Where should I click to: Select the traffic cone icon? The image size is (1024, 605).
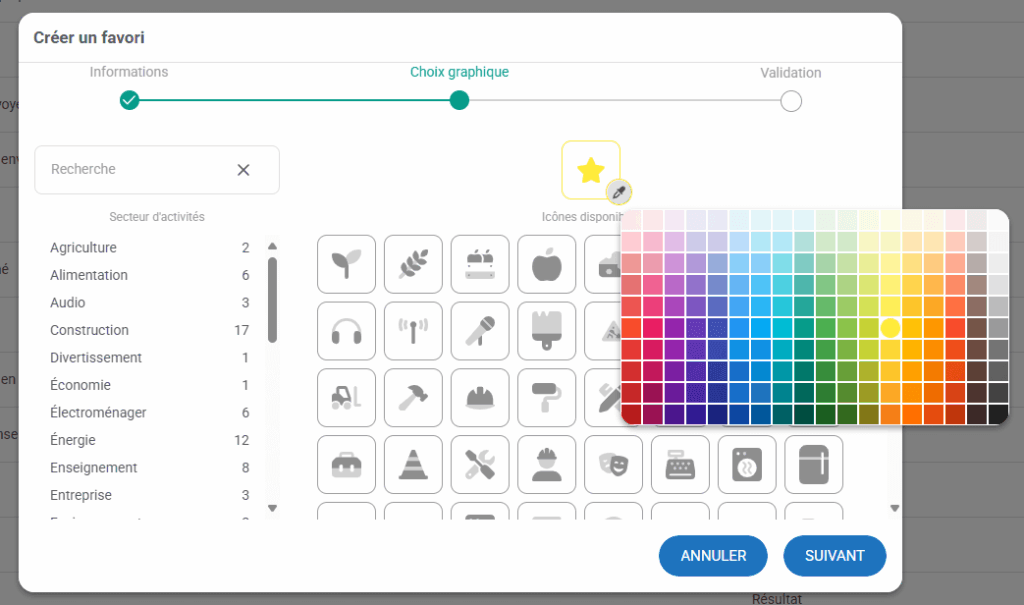413,464
